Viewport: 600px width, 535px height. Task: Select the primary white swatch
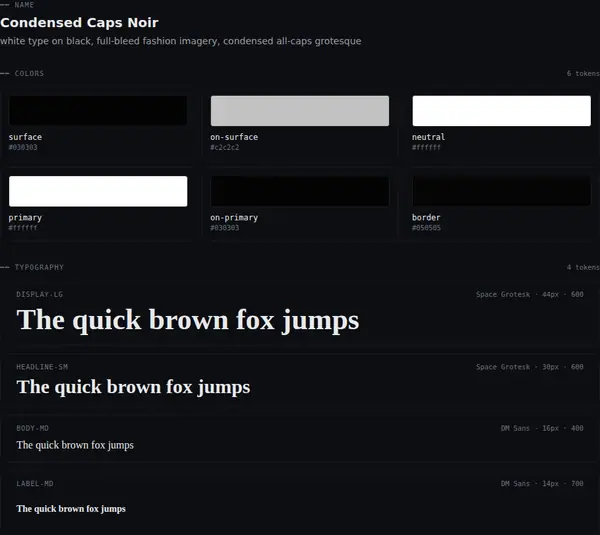pyautogui.click(x=98, y=191)
